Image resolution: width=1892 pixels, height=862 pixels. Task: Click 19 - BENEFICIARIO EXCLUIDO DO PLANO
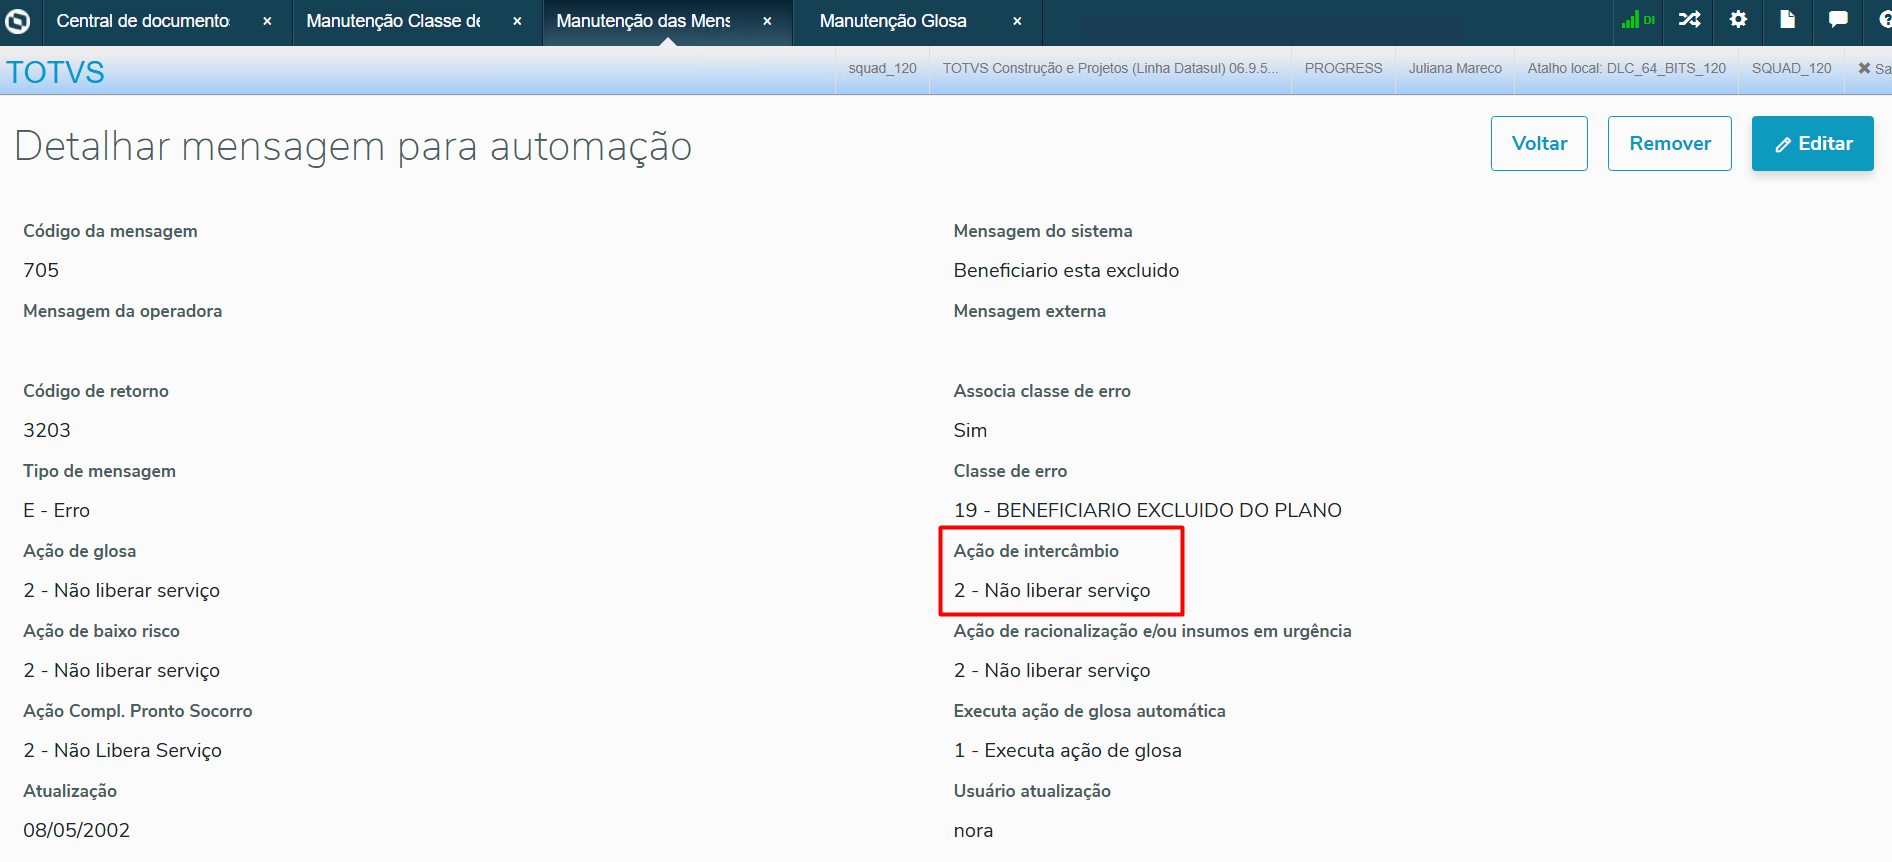pos(1147,510)
